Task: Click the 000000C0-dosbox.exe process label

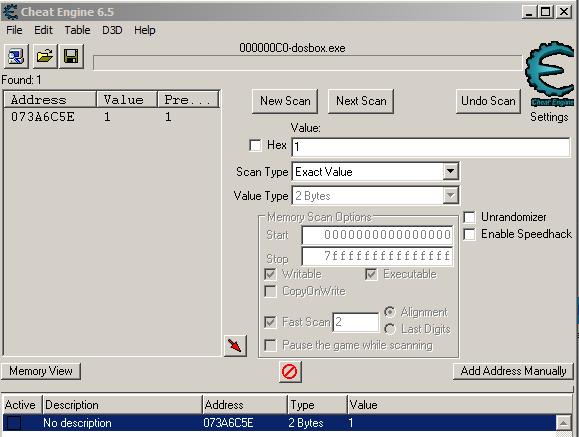Action: click(x=292, y=48)
